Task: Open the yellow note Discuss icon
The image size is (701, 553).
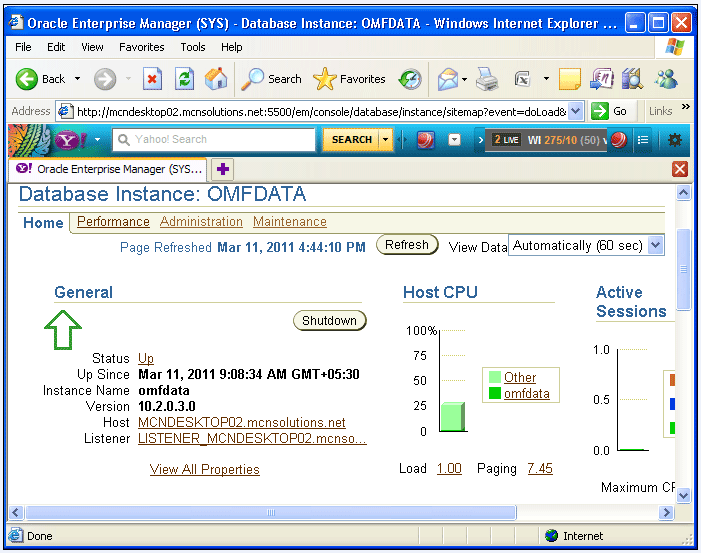Action: [x=570, y=79]
